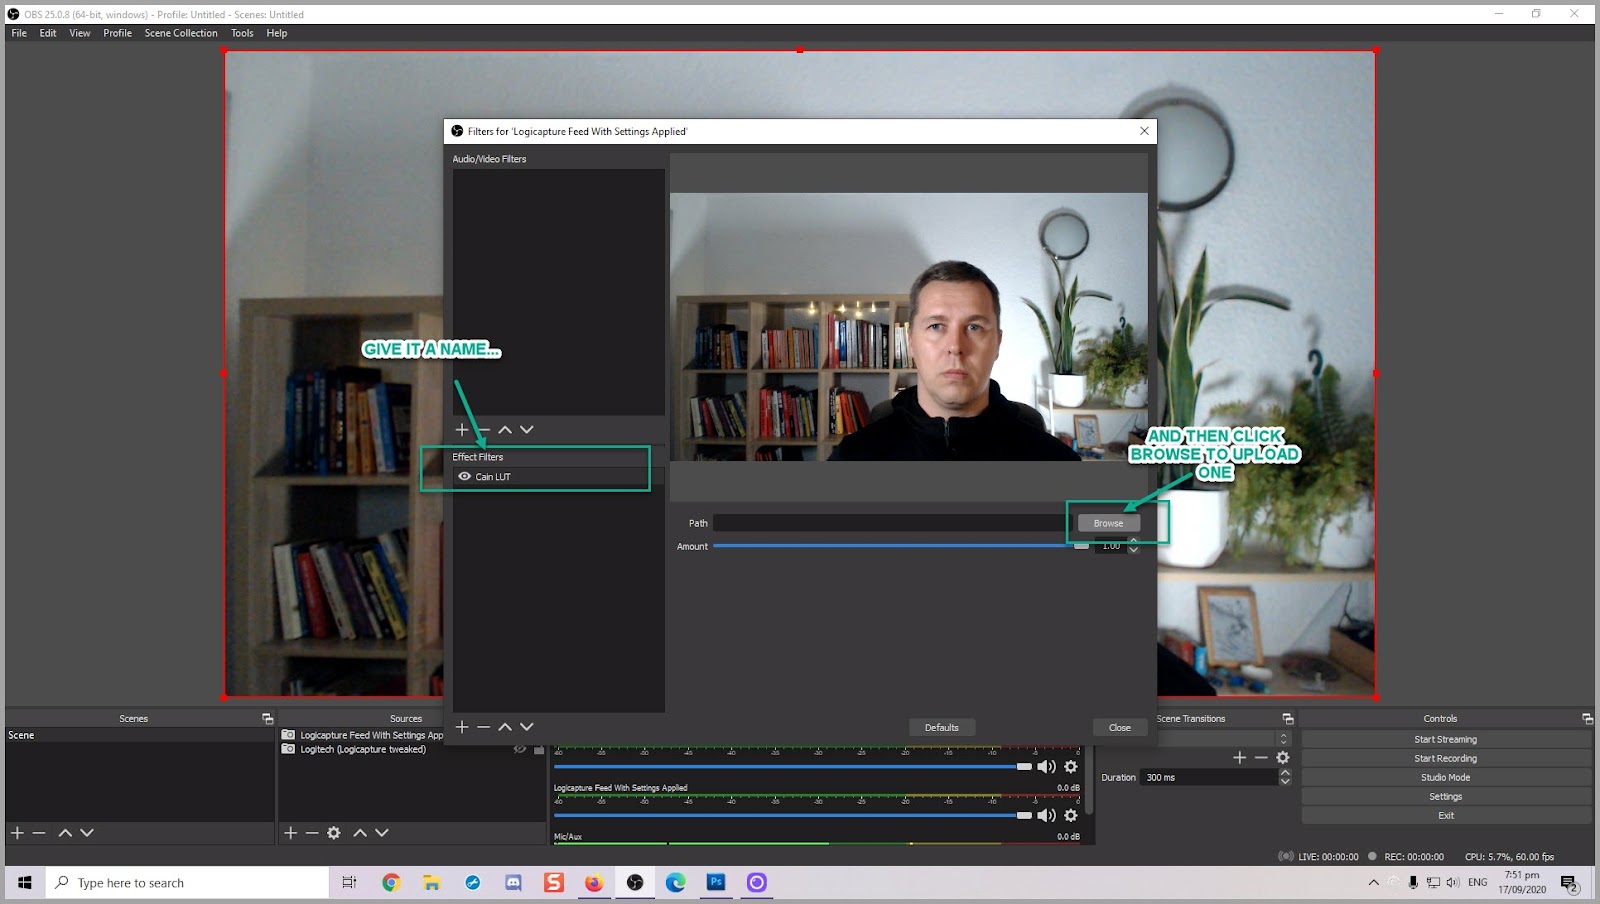Image resolution: width=1600 pixels, height=904 pixels.
Task: Move source up in Sources dock
Action: click(x=360, y=833)
